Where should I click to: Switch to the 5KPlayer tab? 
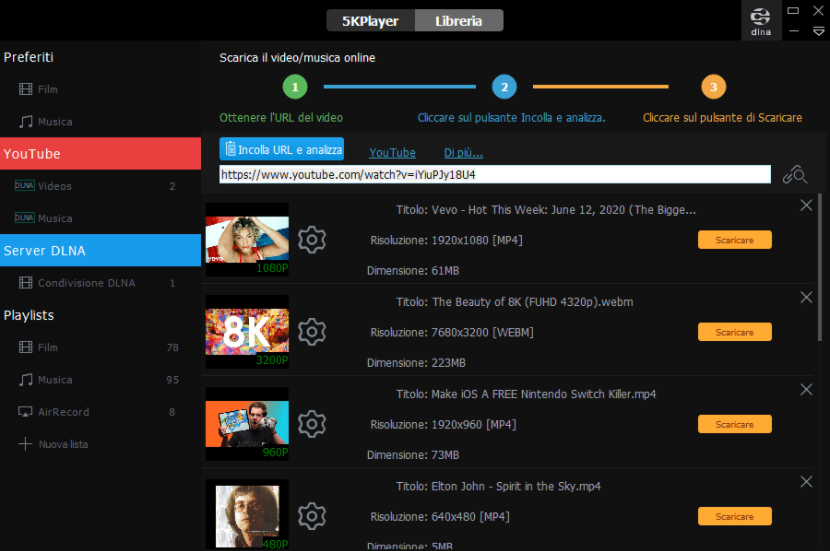pyautogui.click(x=371, y=21)
